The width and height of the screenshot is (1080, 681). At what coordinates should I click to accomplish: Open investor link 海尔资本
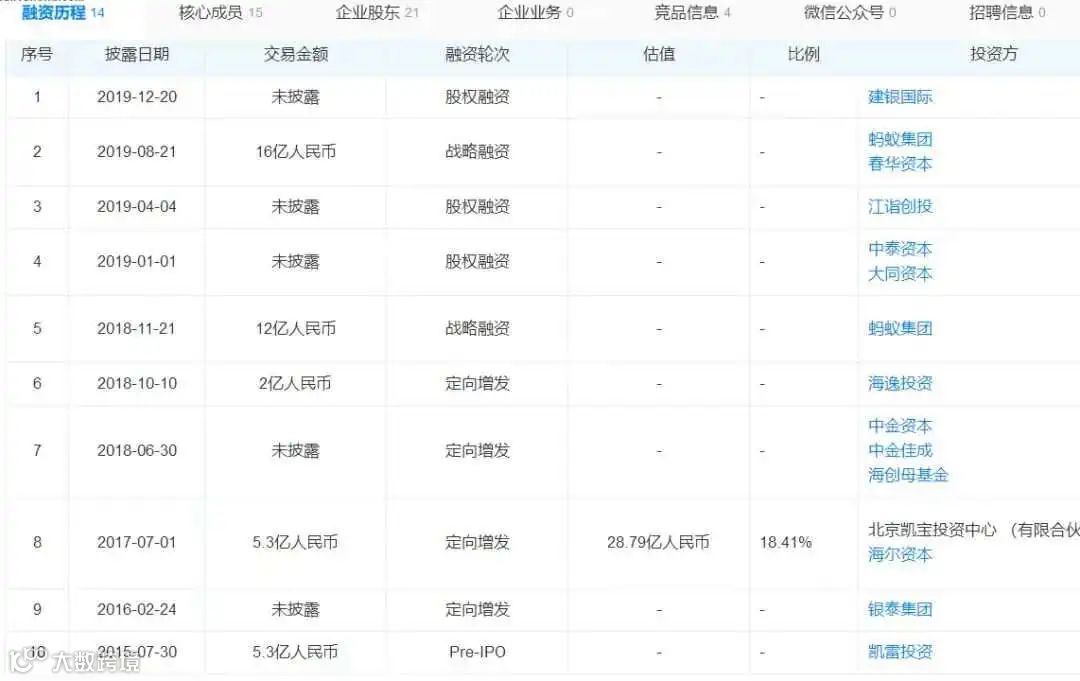[x=900, y=554]
